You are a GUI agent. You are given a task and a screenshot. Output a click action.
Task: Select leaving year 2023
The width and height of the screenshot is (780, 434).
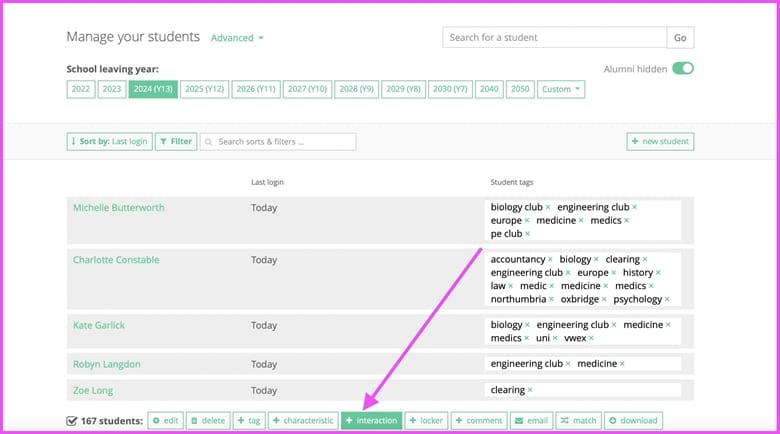(112, 89)
